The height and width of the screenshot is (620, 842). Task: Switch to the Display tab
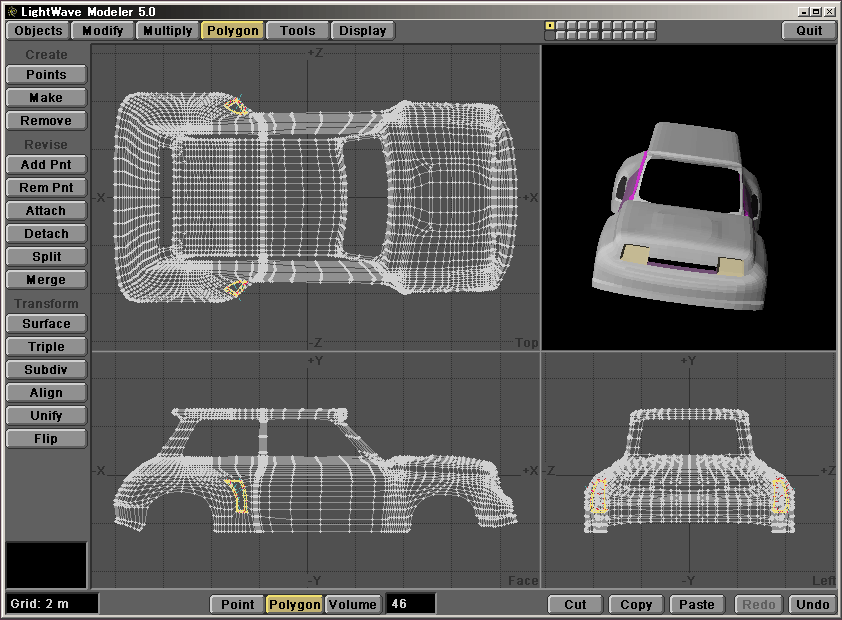pyautogui.click(x=362, y=30)
